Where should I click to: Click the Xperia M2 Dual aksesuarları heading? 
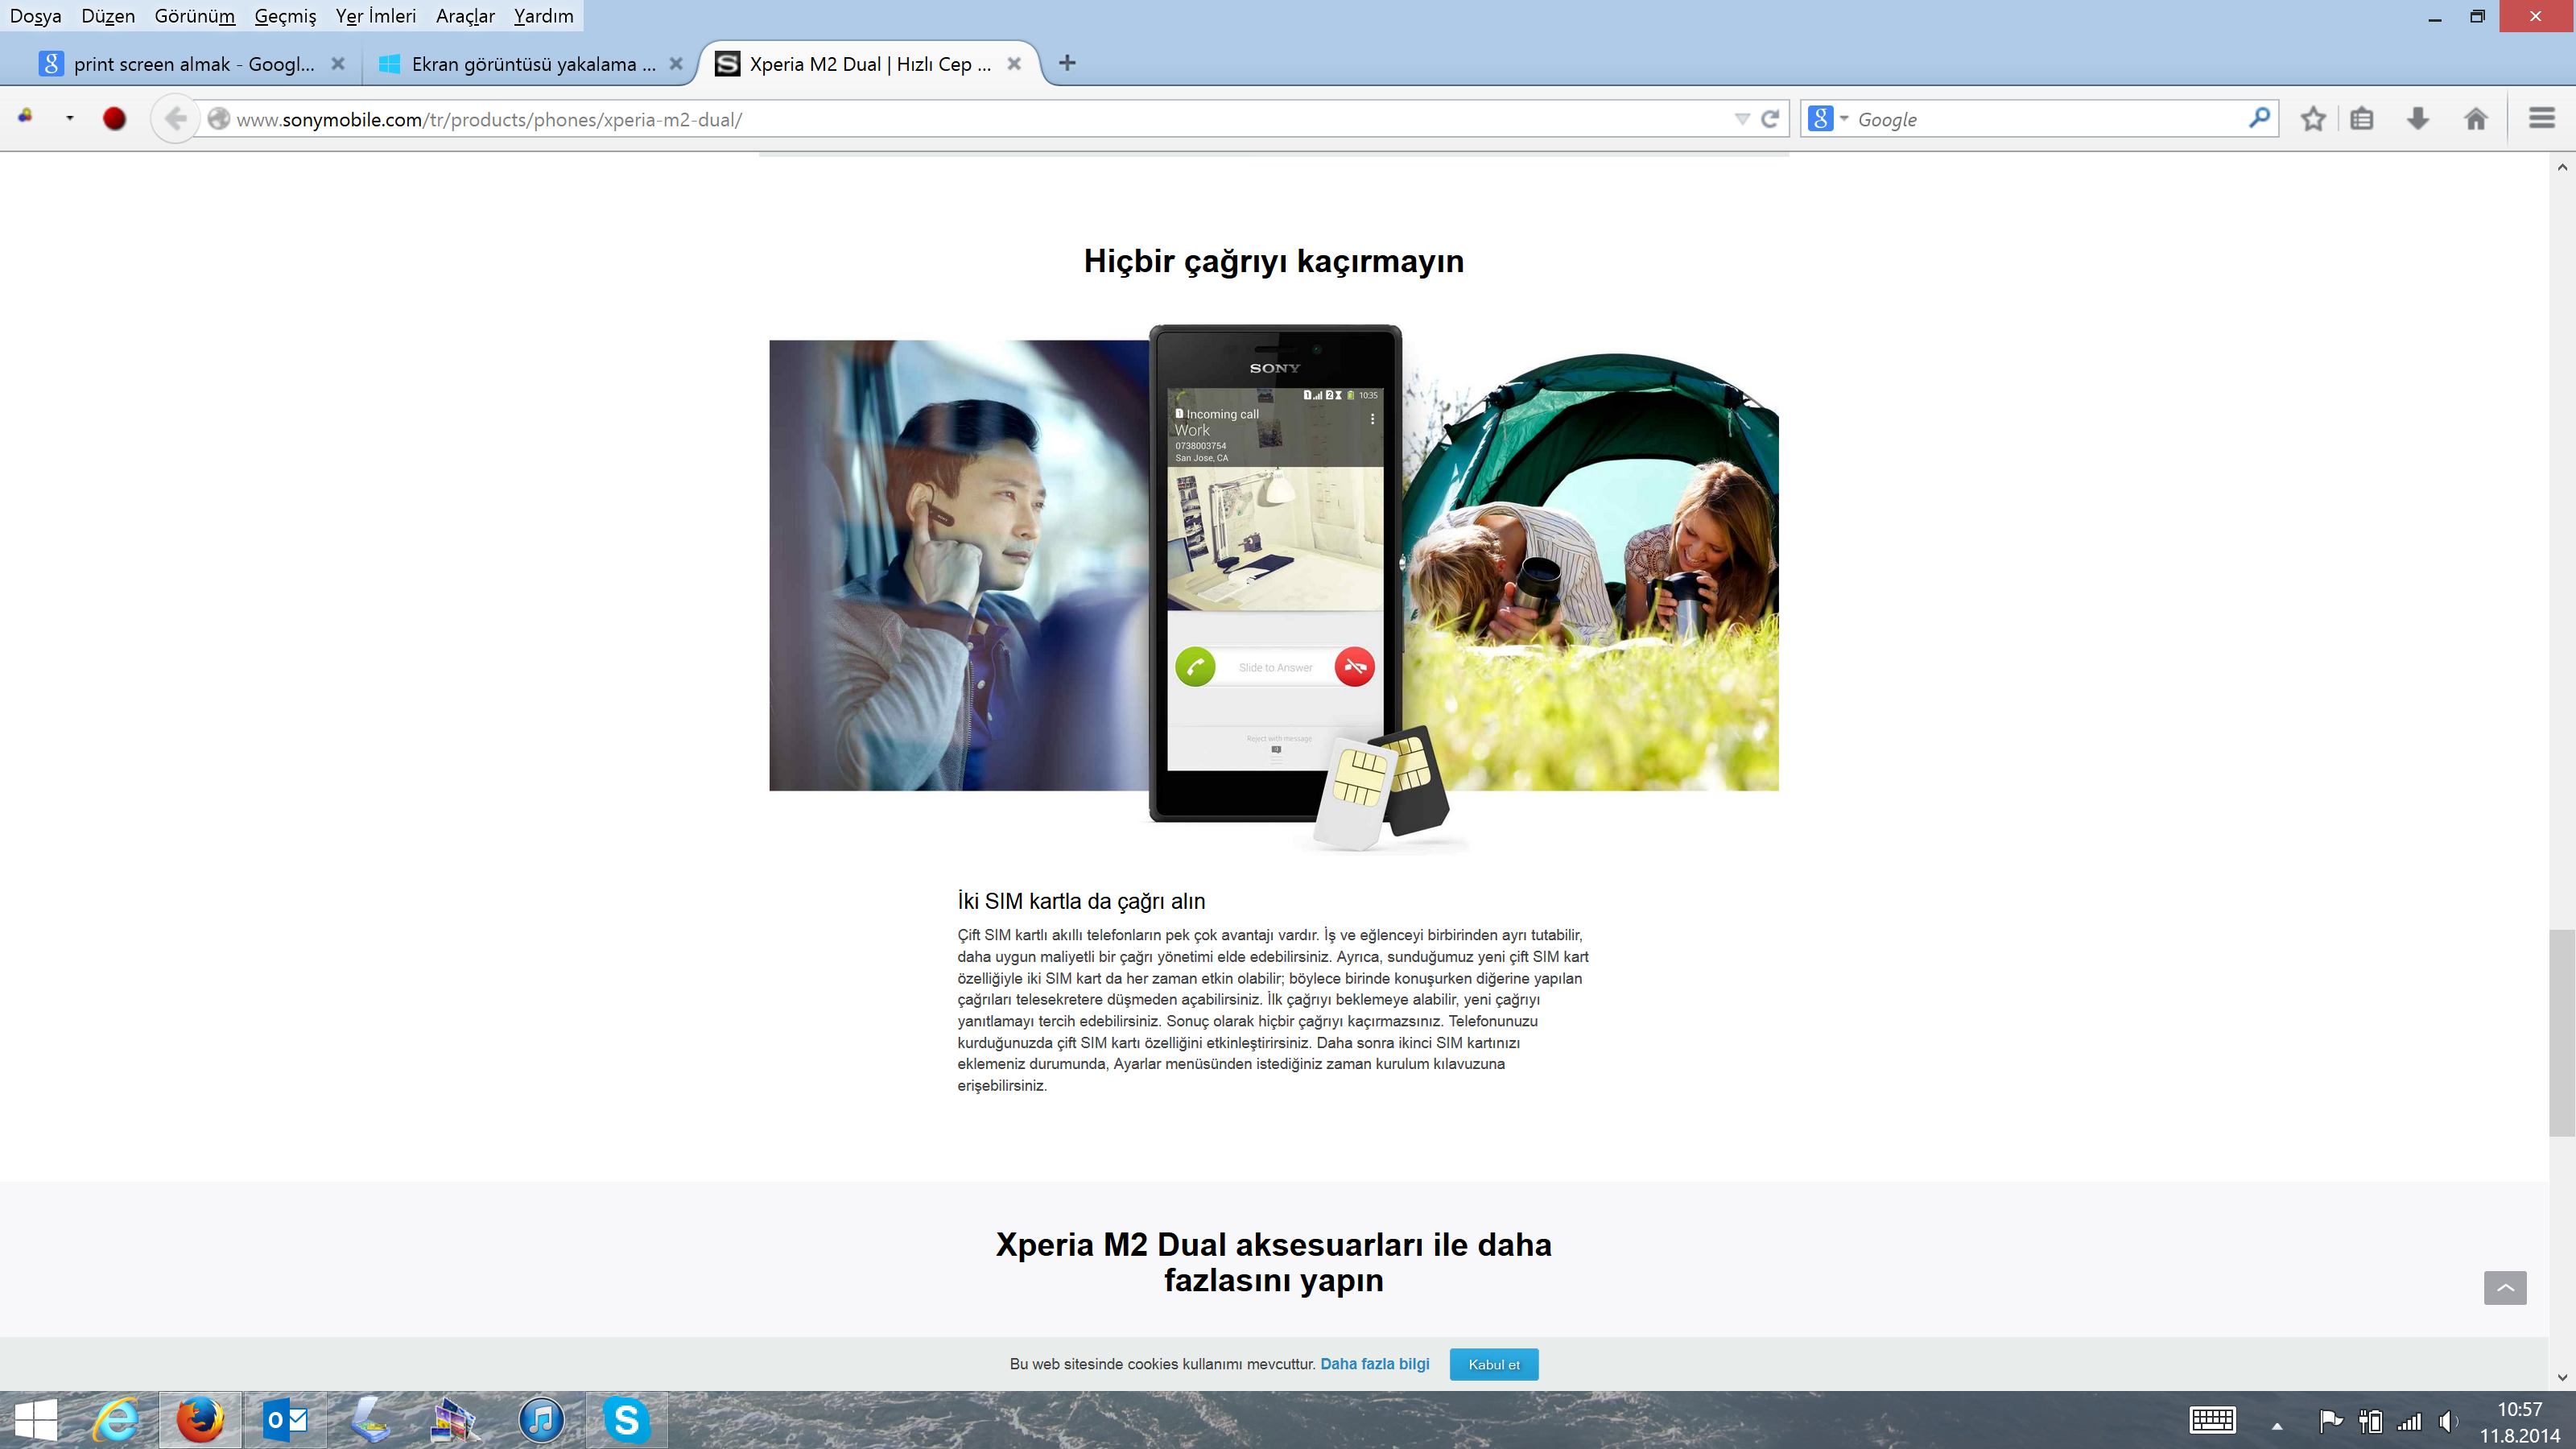coord(1274,1262)
